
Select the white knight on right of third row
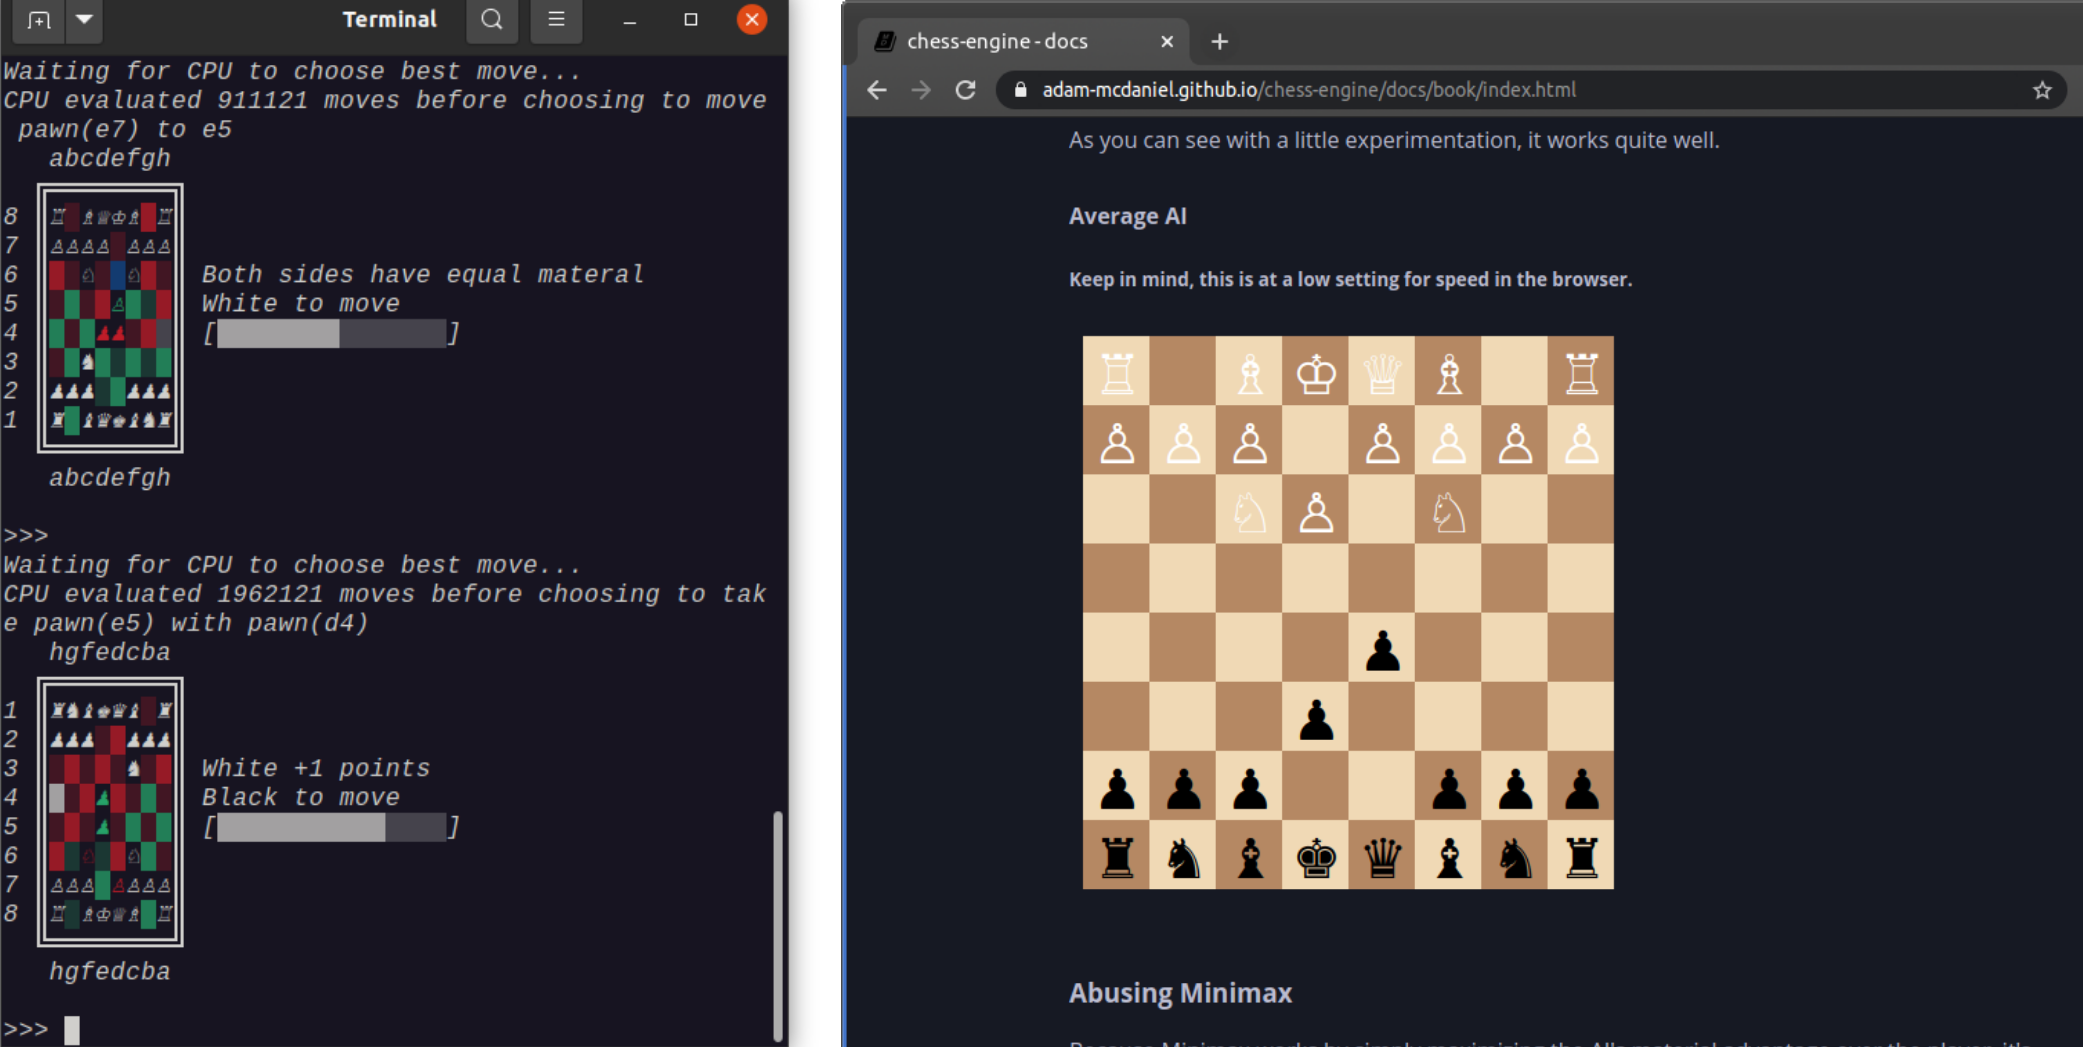click(x=1449, y=512)
